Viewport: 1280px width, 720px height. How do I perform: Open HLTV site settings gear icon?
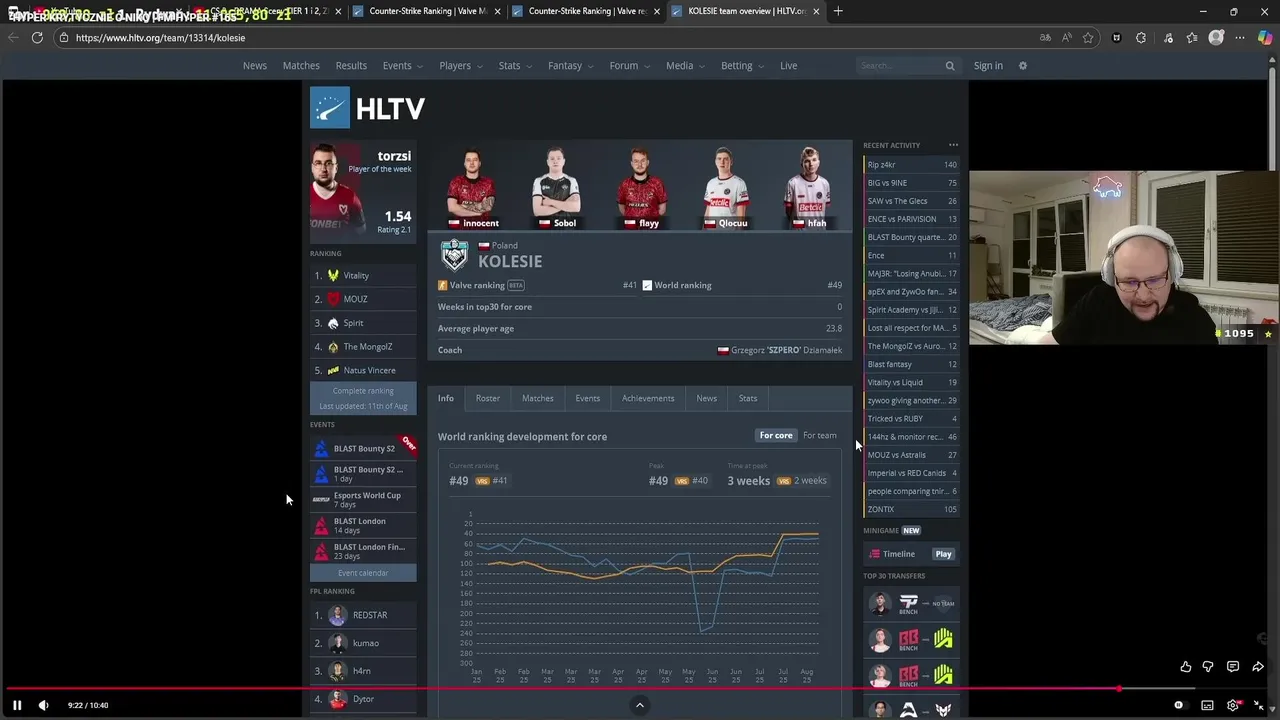pyautogui.click(x=1022, y=66)
